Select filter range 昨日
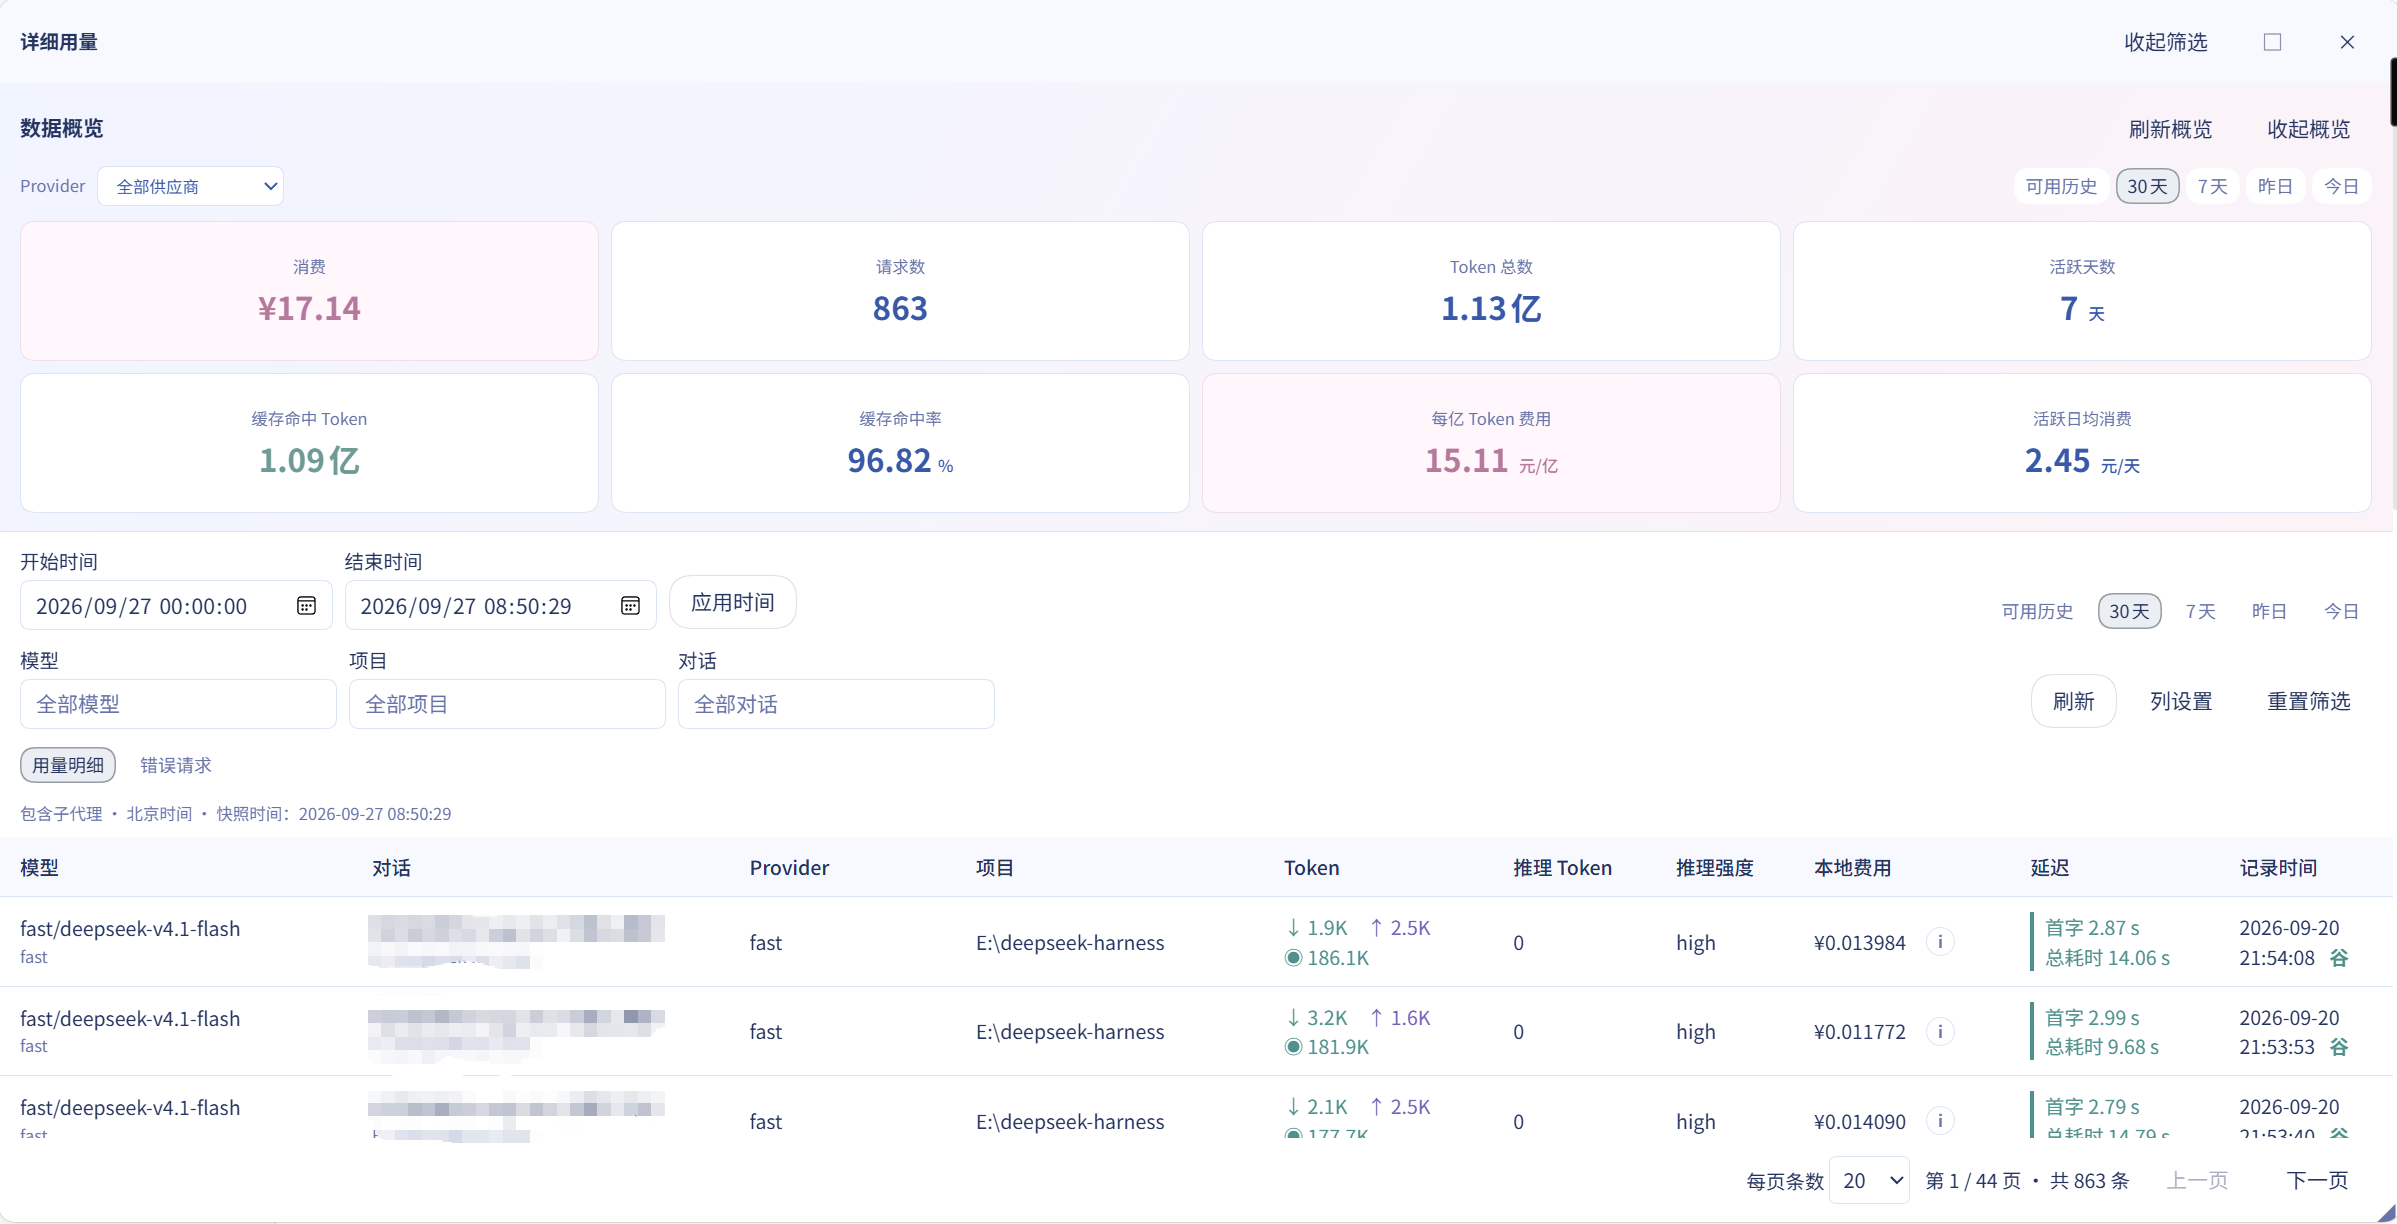This screenshot has width=2397, height=1224. pos(2269,611)
